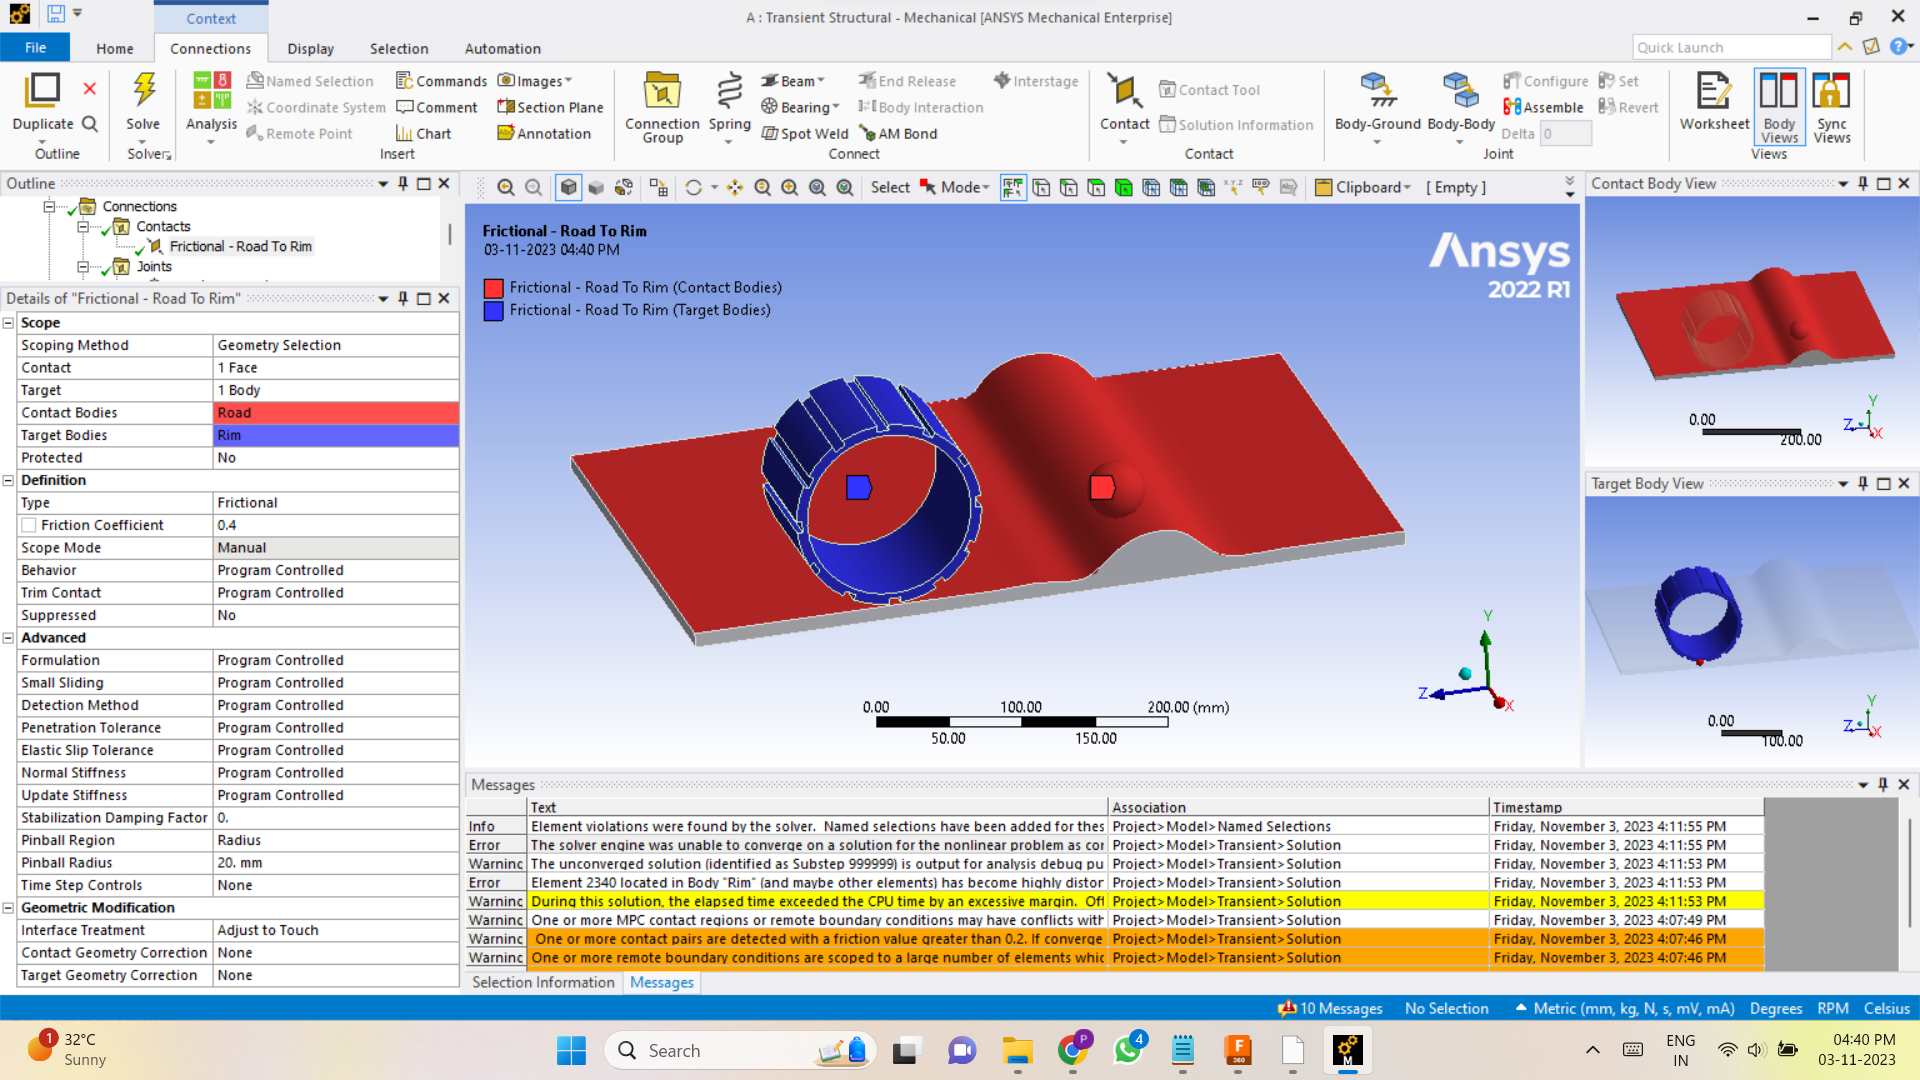
Task: Select the Body selection filter green cube icon
Action: pyautogui.click(x=1123, y=188)
